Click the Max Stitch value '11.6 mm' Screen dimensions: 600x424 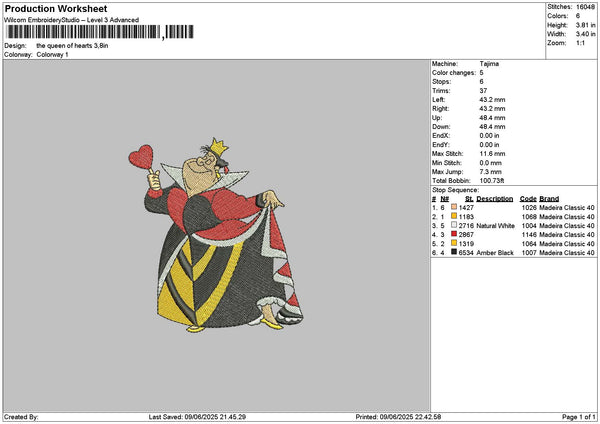492,154
